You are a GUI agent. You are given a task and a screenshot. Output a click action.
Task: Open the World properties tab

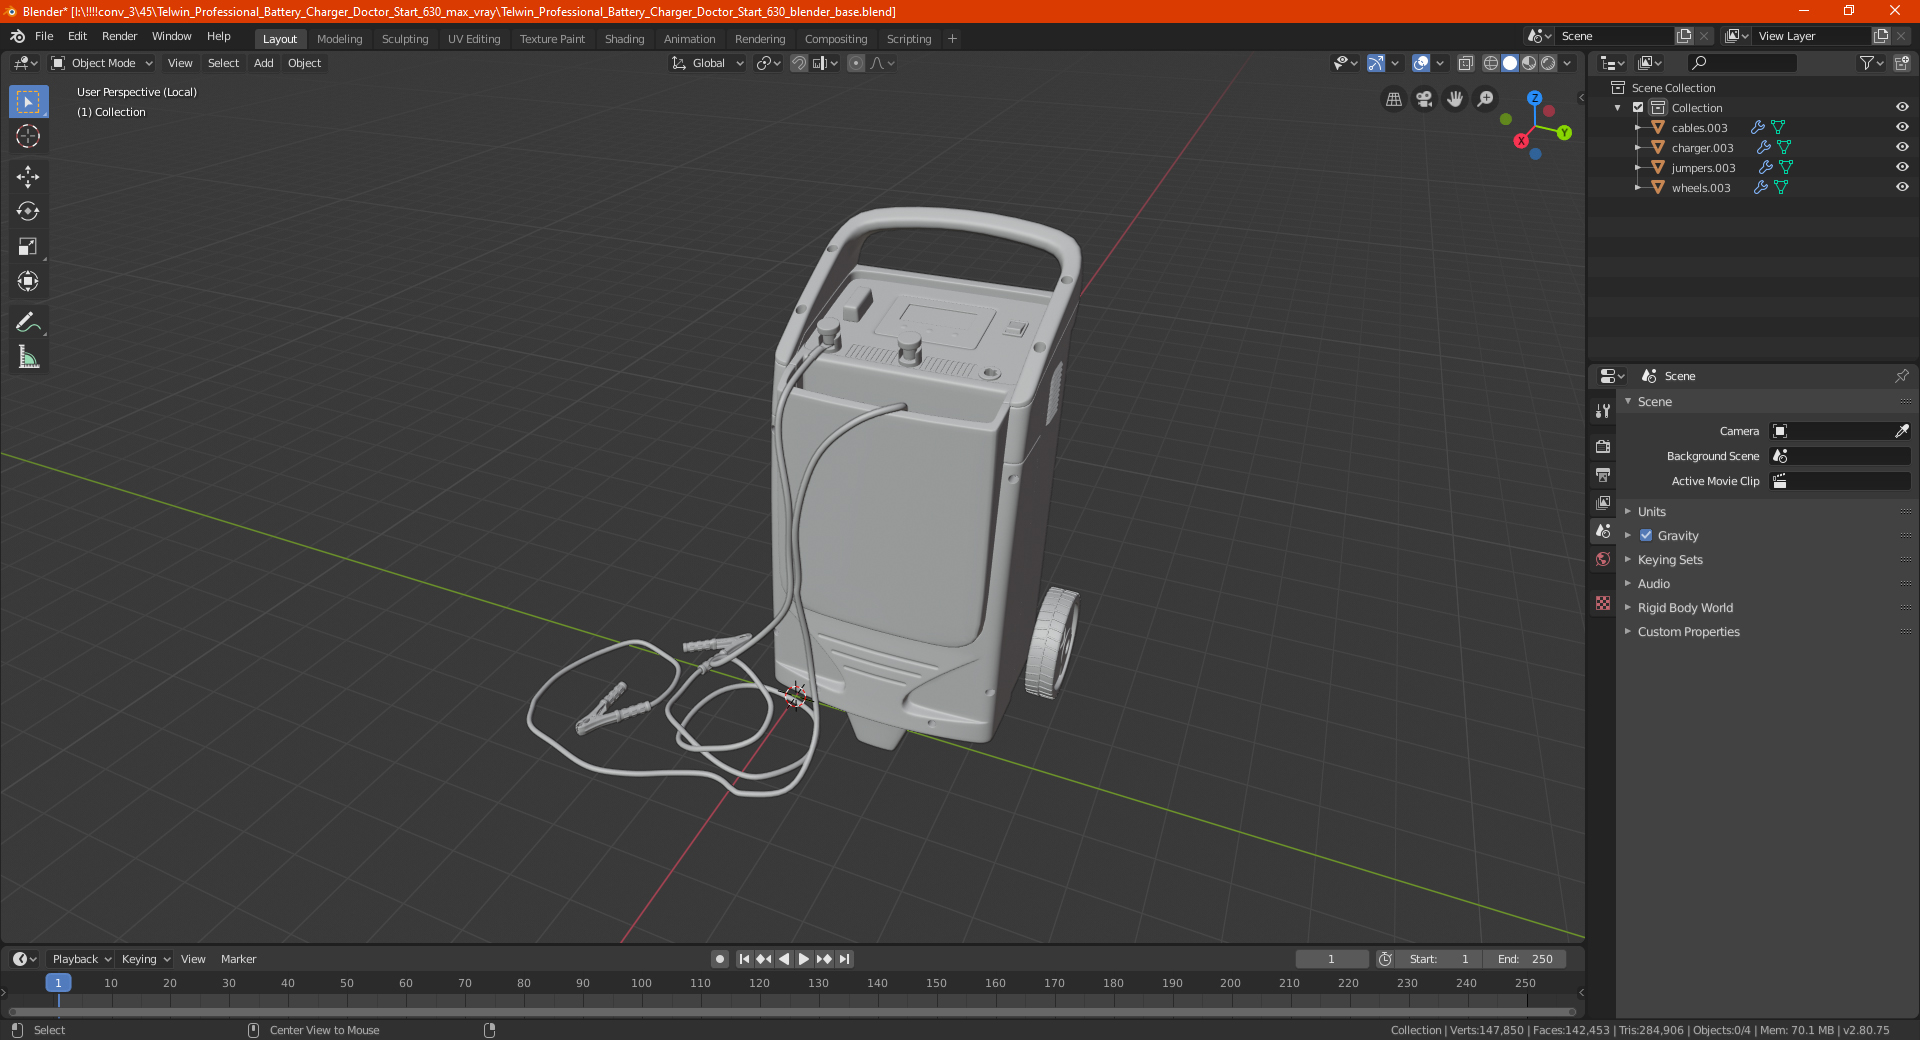click(x=1603, y=559)
